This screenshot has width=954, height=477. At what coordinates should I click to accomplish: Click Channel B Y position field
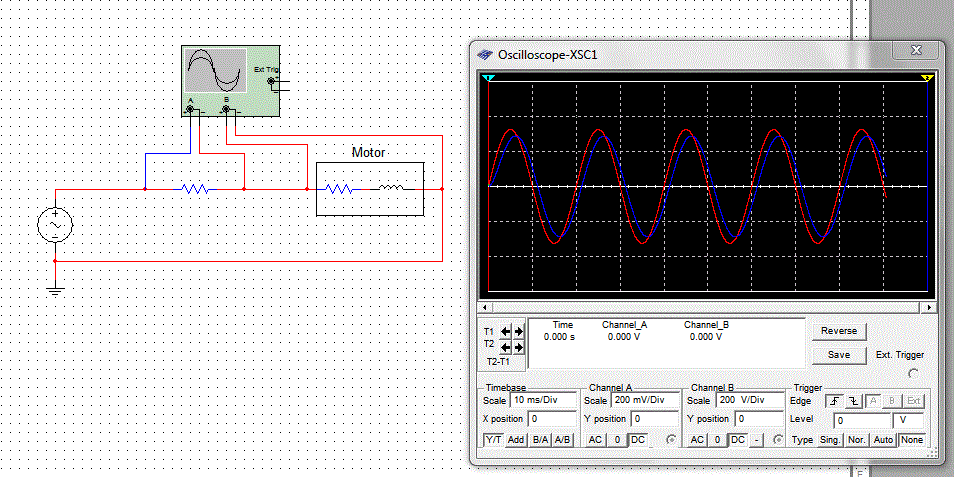click(x=757, y=419)
